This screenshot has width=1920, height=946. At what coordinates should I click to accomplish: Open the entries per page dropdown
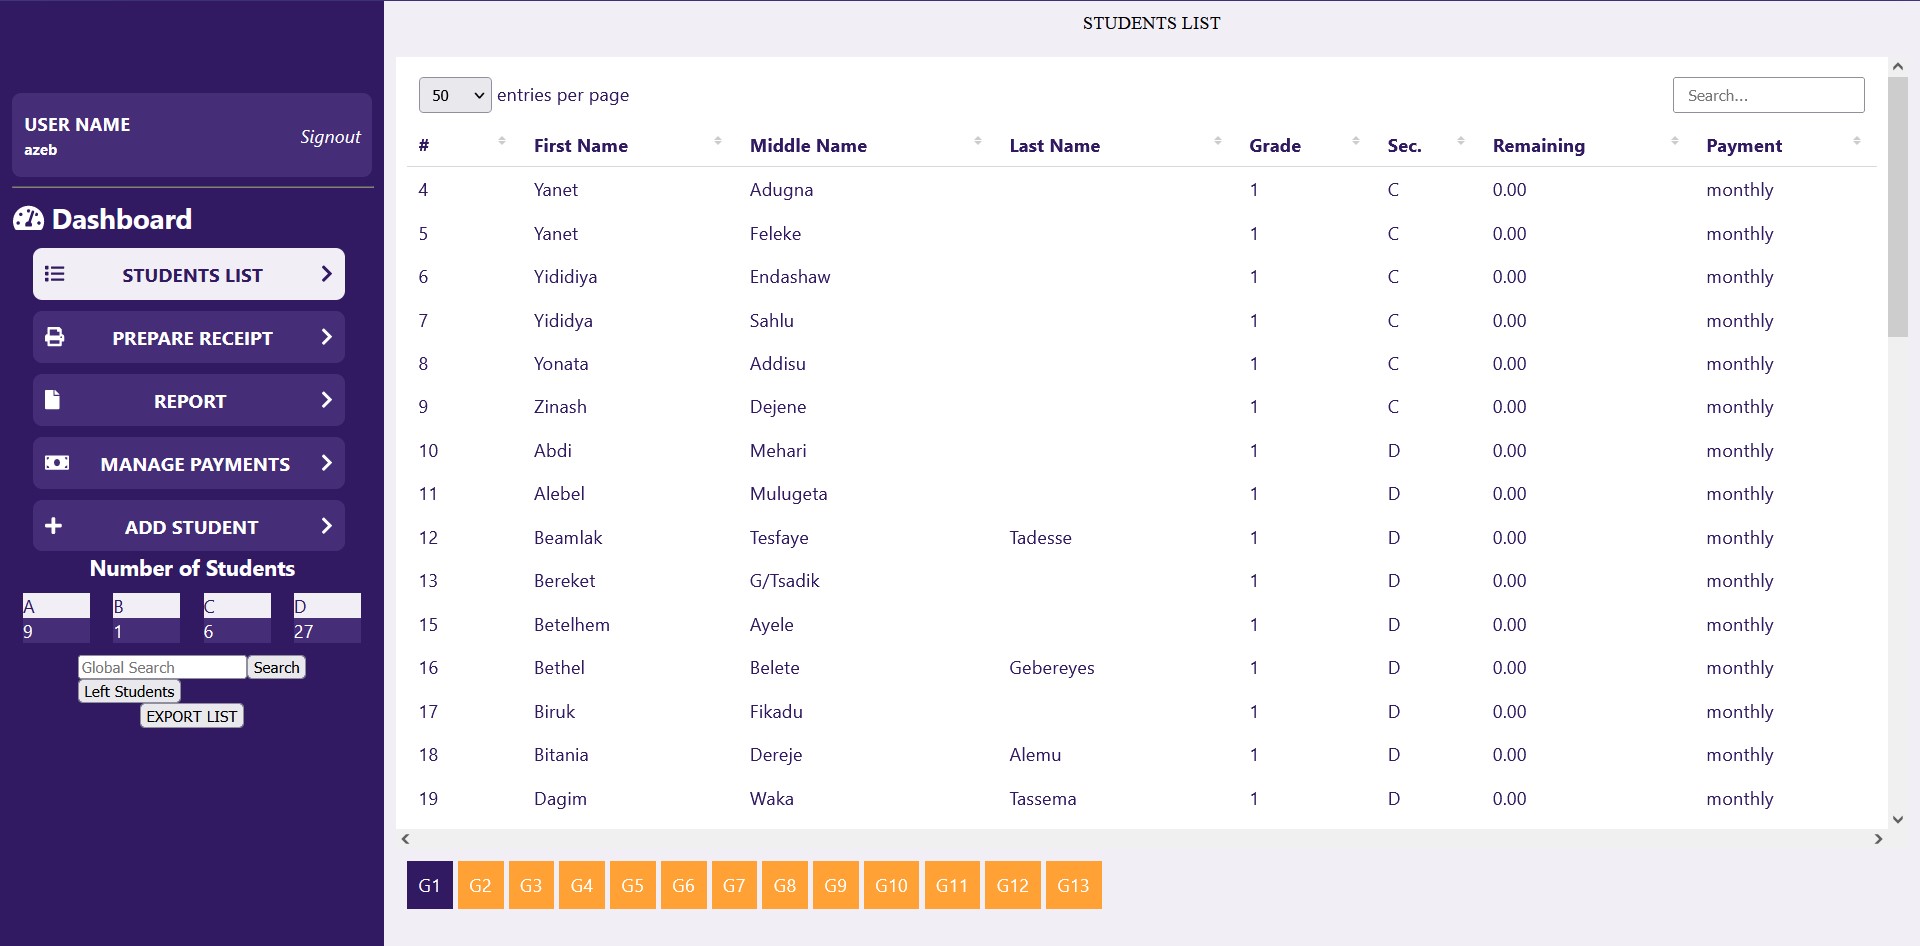pyautogui.click(x=455, y=95)
